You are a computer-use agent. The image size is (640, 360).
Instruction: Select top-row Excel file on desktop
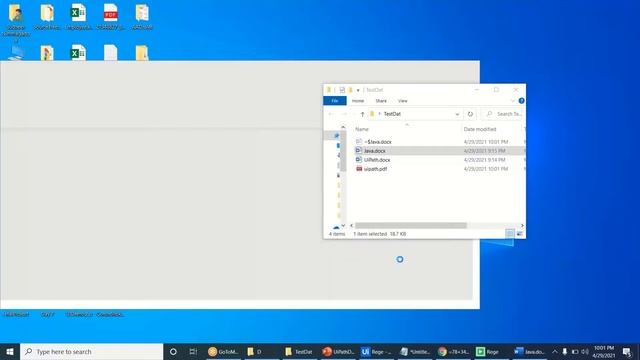pos(78,17)
